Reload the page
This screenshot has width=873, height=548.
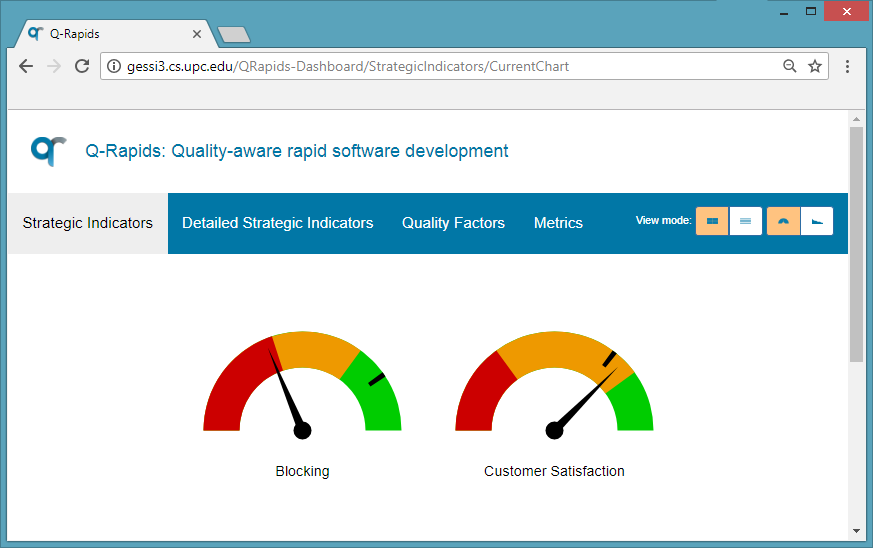click(82, 66)
